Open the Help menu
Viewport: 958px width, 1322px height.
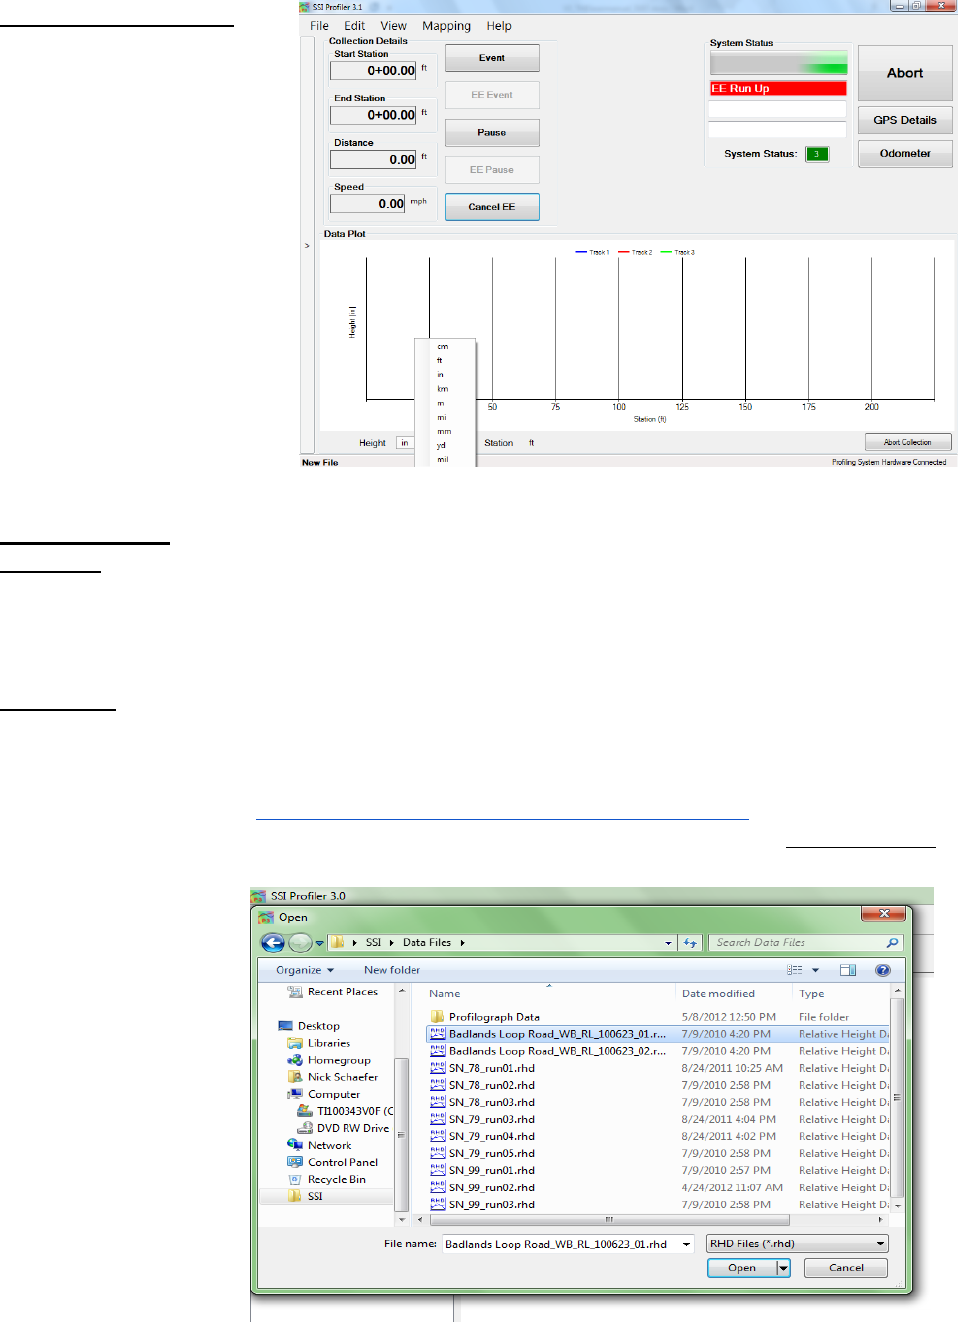pos(499,26)
